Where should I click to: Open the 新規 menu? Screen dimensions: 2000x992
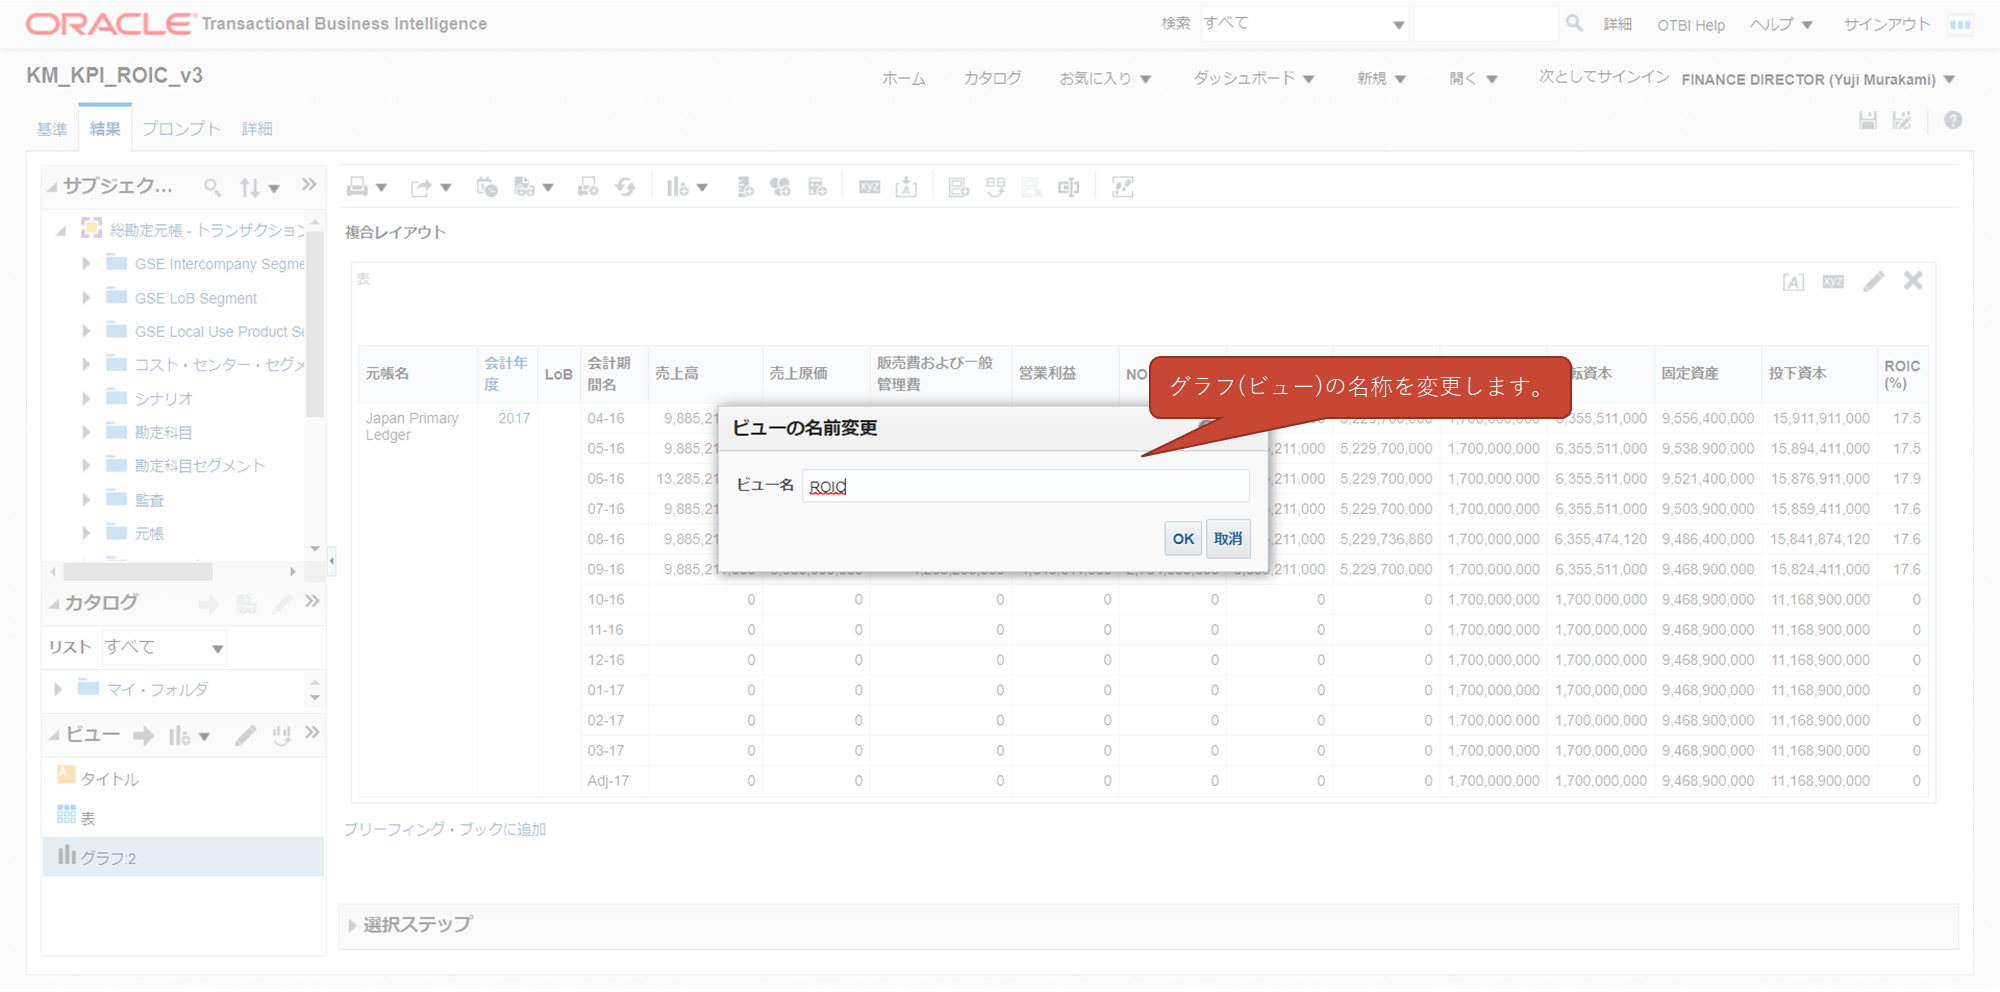1381,78
